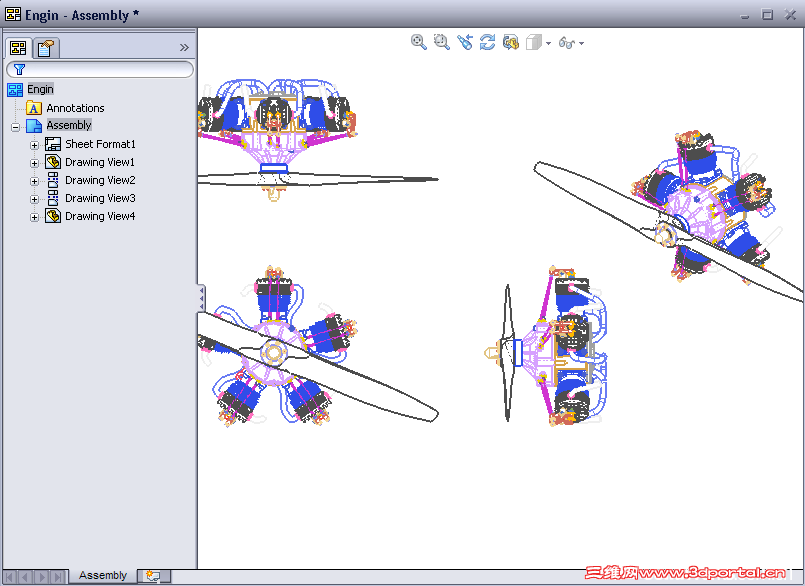The height and width of the screenshot is (586, 805).
Task: Collapse the FeatureManager panel with the side handle
Action: 201,298
